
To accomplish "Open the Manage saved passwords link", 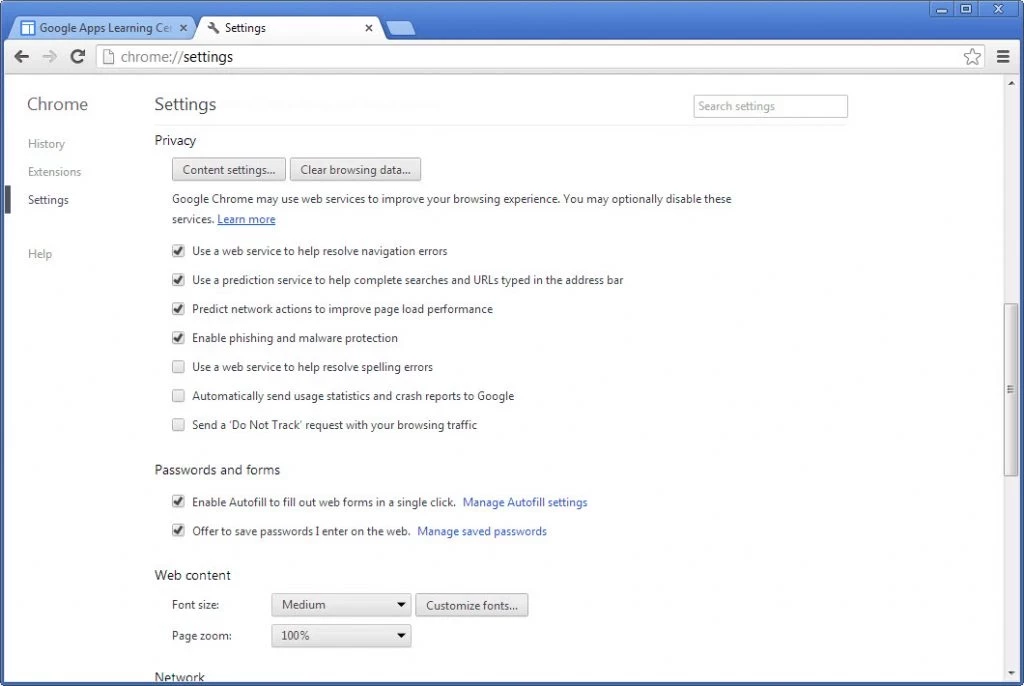I will tap(481, 531).
